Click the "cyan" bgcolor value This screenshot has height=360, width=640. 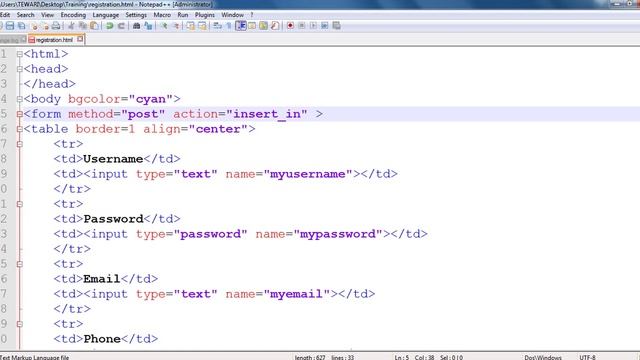point(151,99)
